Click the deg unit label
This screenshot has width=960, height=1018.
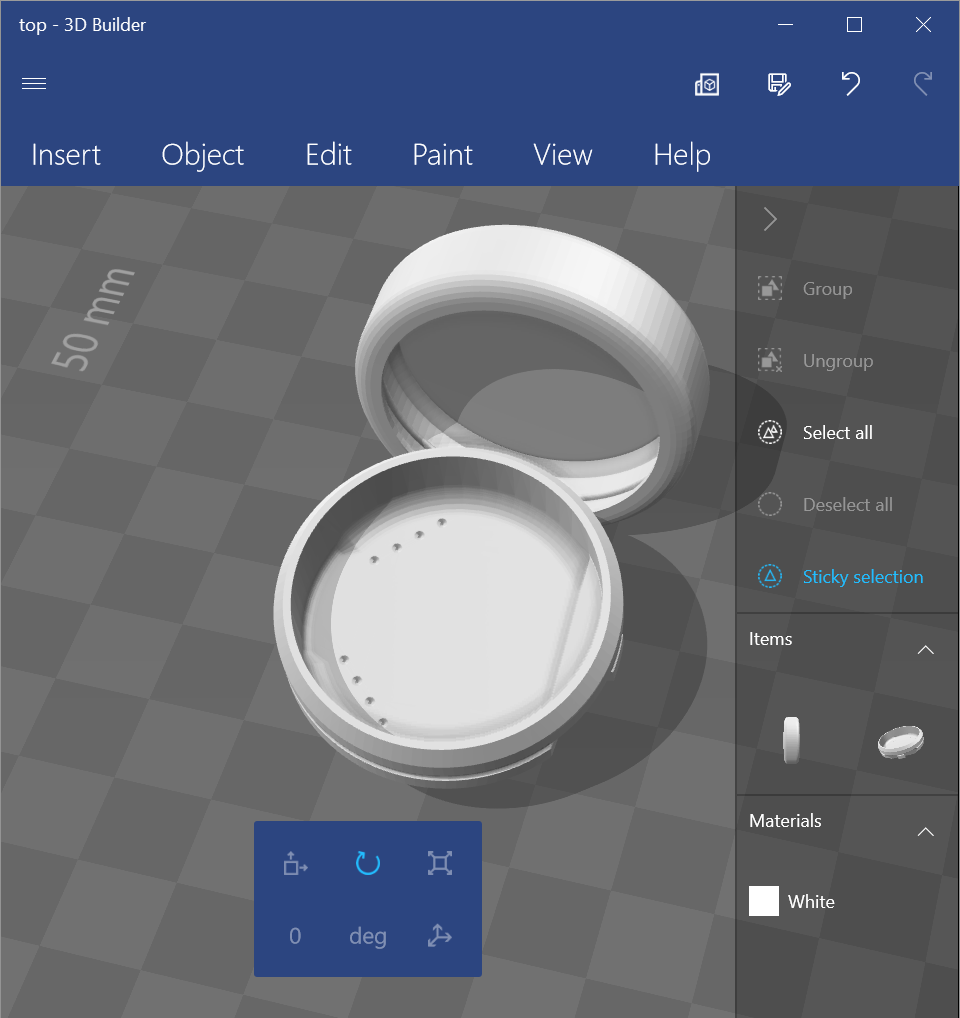tap(368, 937)
